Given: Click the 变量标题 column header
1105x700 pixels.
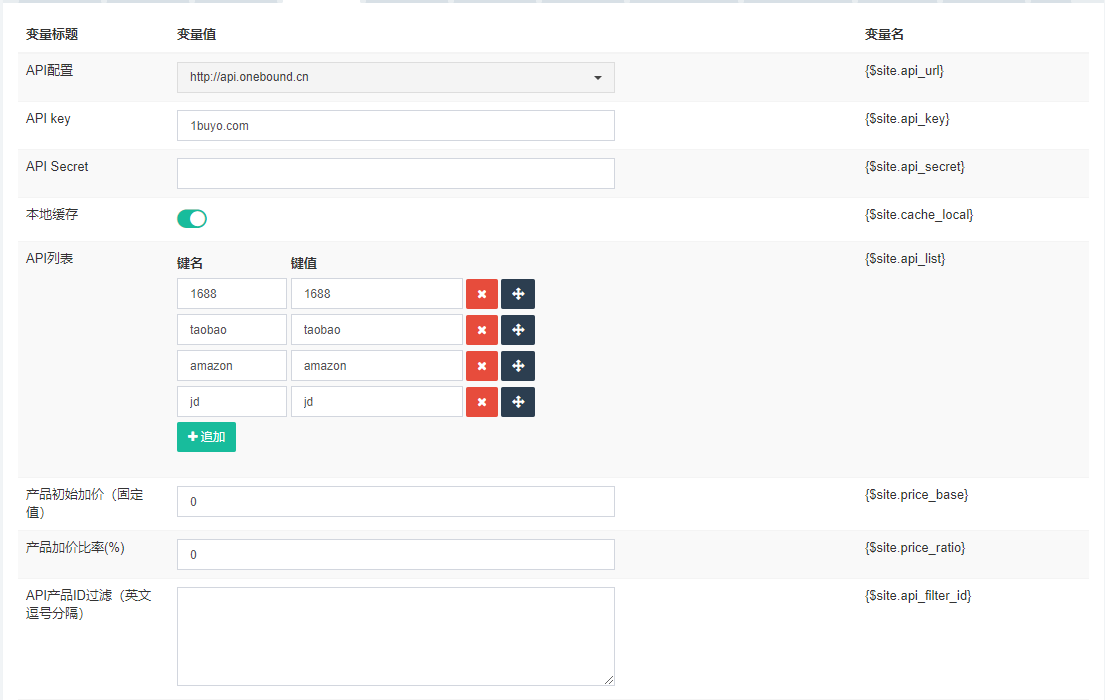Looking at the screenshot, I should coord(52,35).
